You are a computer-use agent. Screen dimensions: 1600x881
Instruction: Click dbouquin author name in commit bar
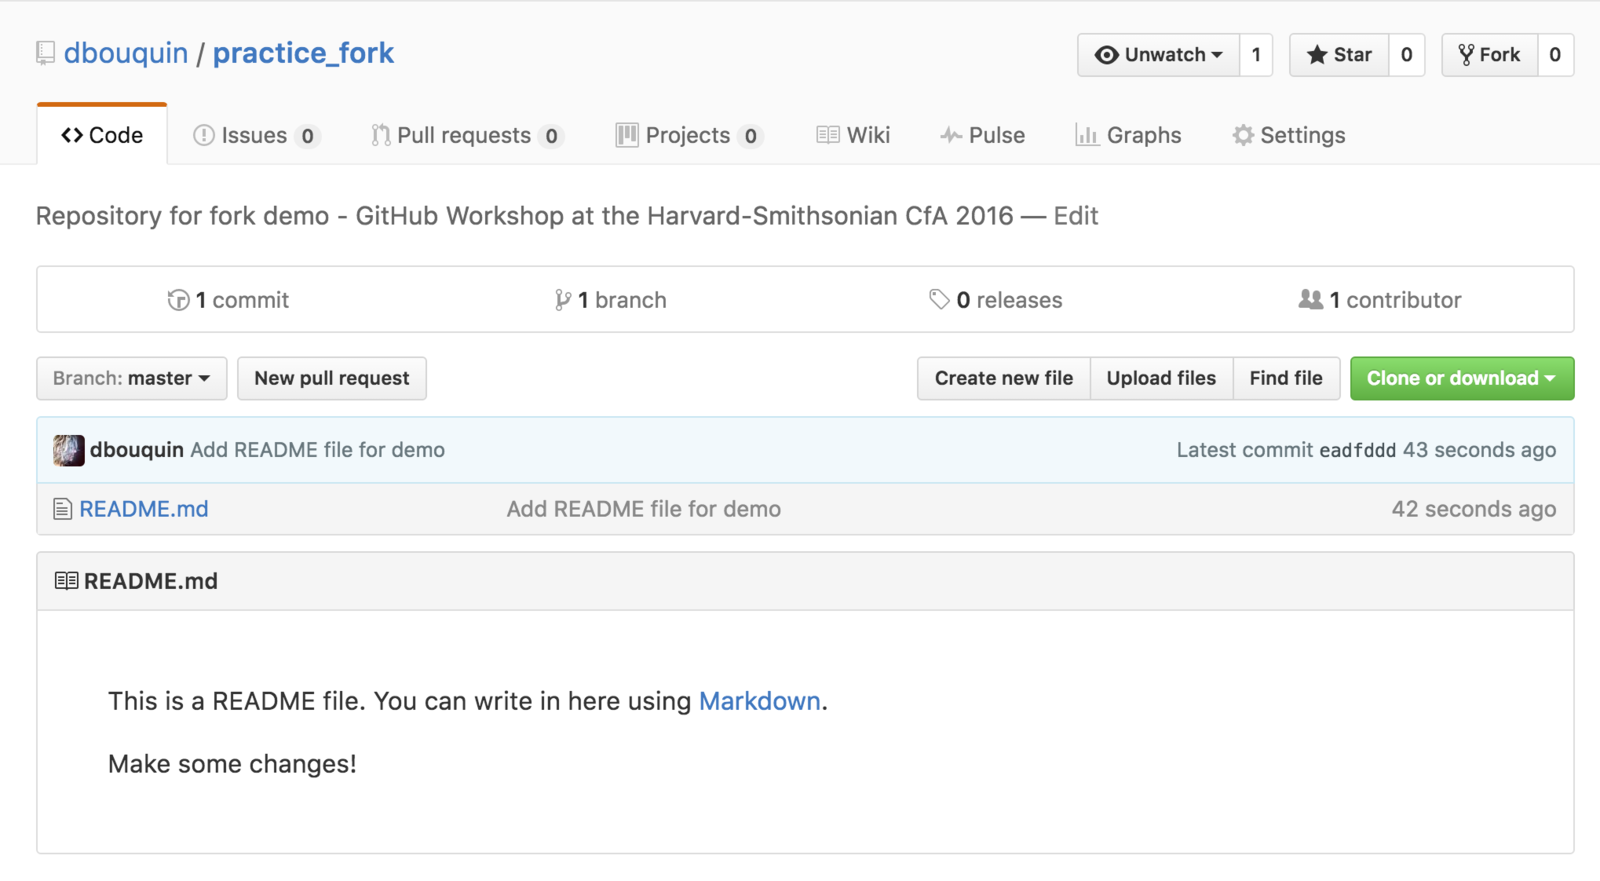[137, 450]
